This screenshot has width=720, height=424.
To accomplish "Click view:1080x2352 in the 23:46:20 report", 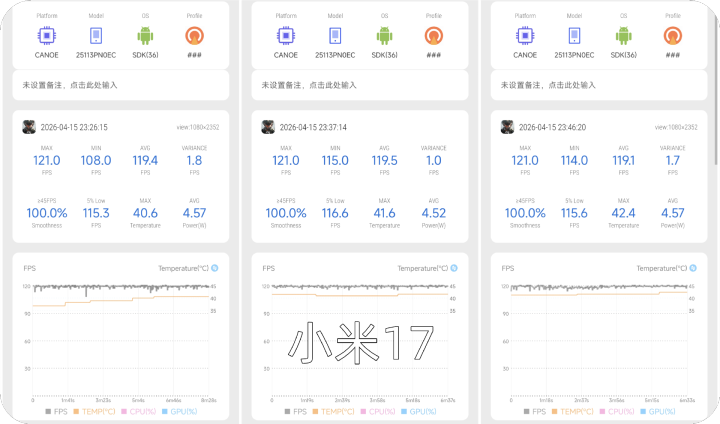I will [676, 127].
